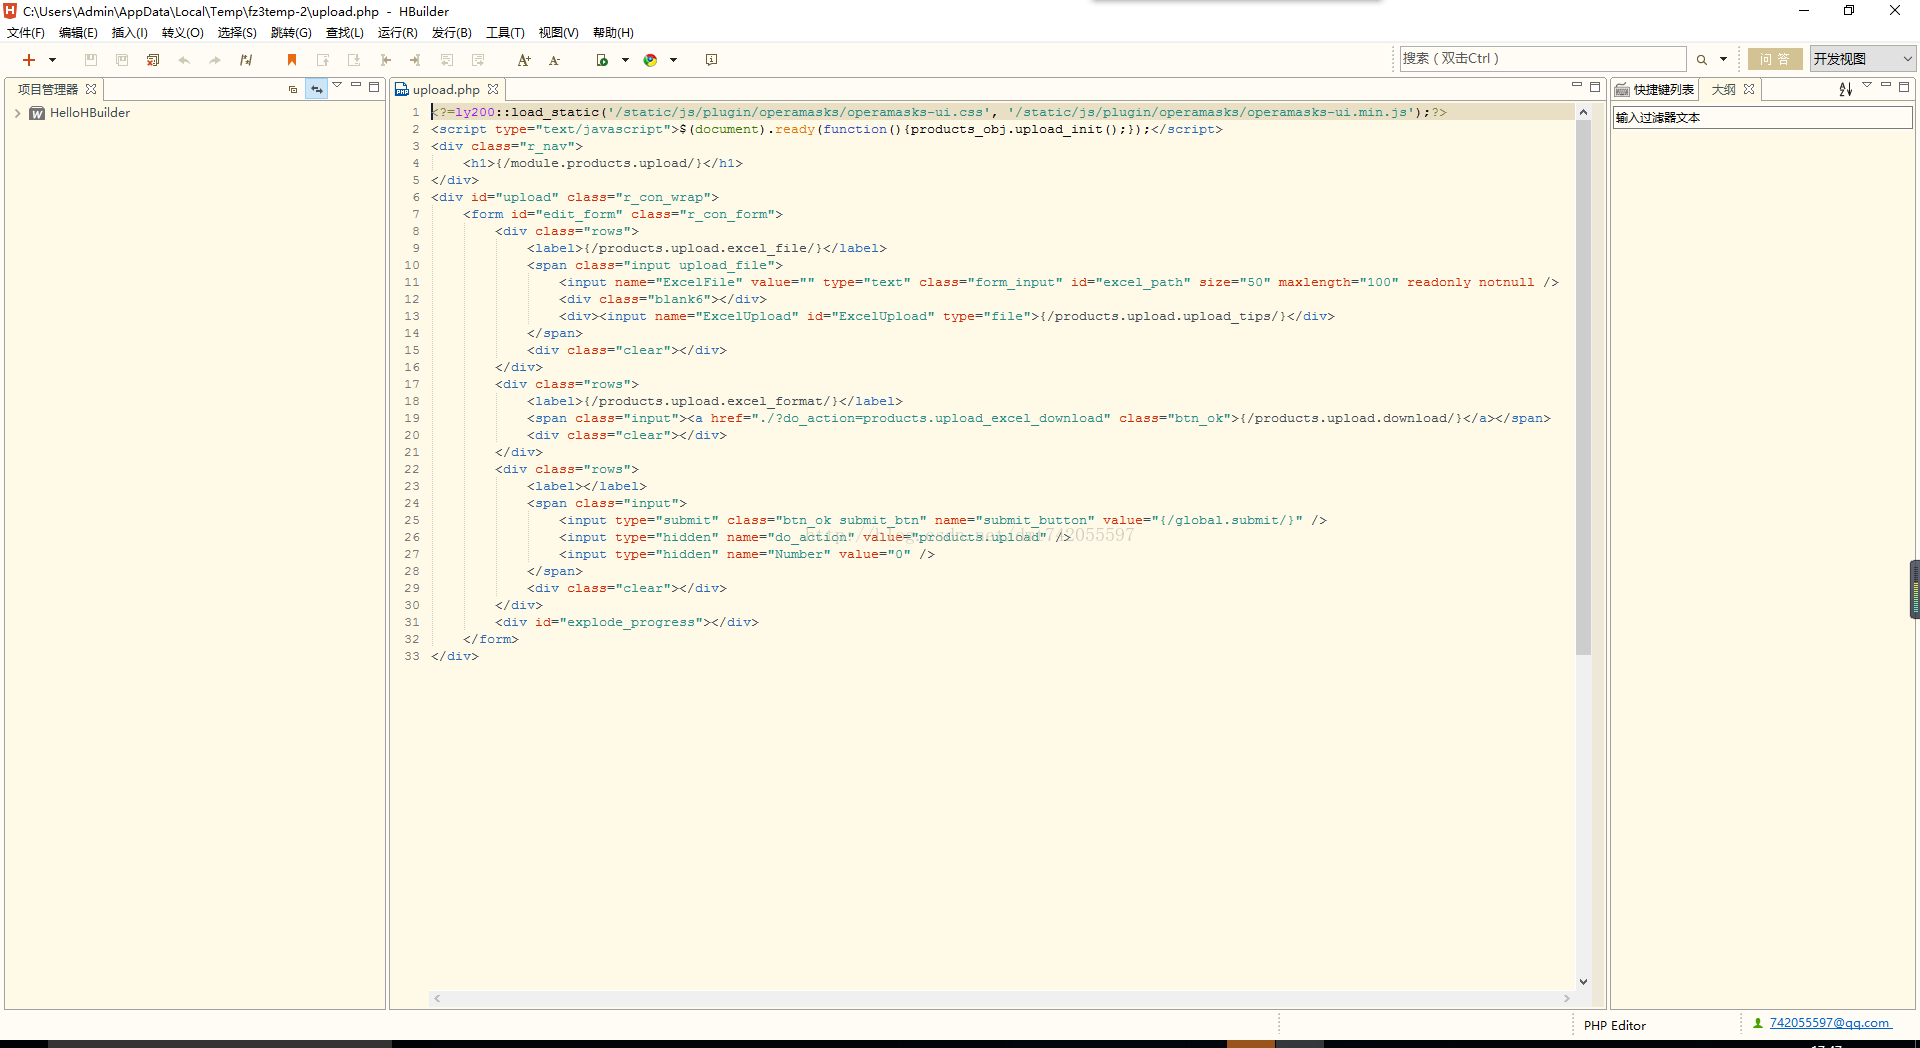Click the Save All toolbar icon

pos(122,60)
